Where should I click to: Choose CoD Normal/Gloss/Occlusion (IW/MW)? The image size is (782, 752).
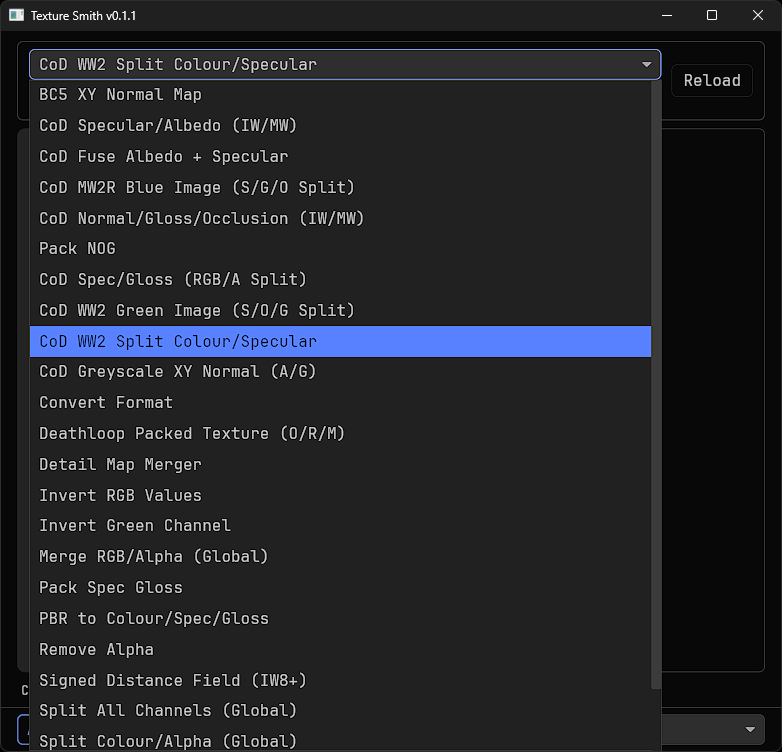click(x=340, y=218)
